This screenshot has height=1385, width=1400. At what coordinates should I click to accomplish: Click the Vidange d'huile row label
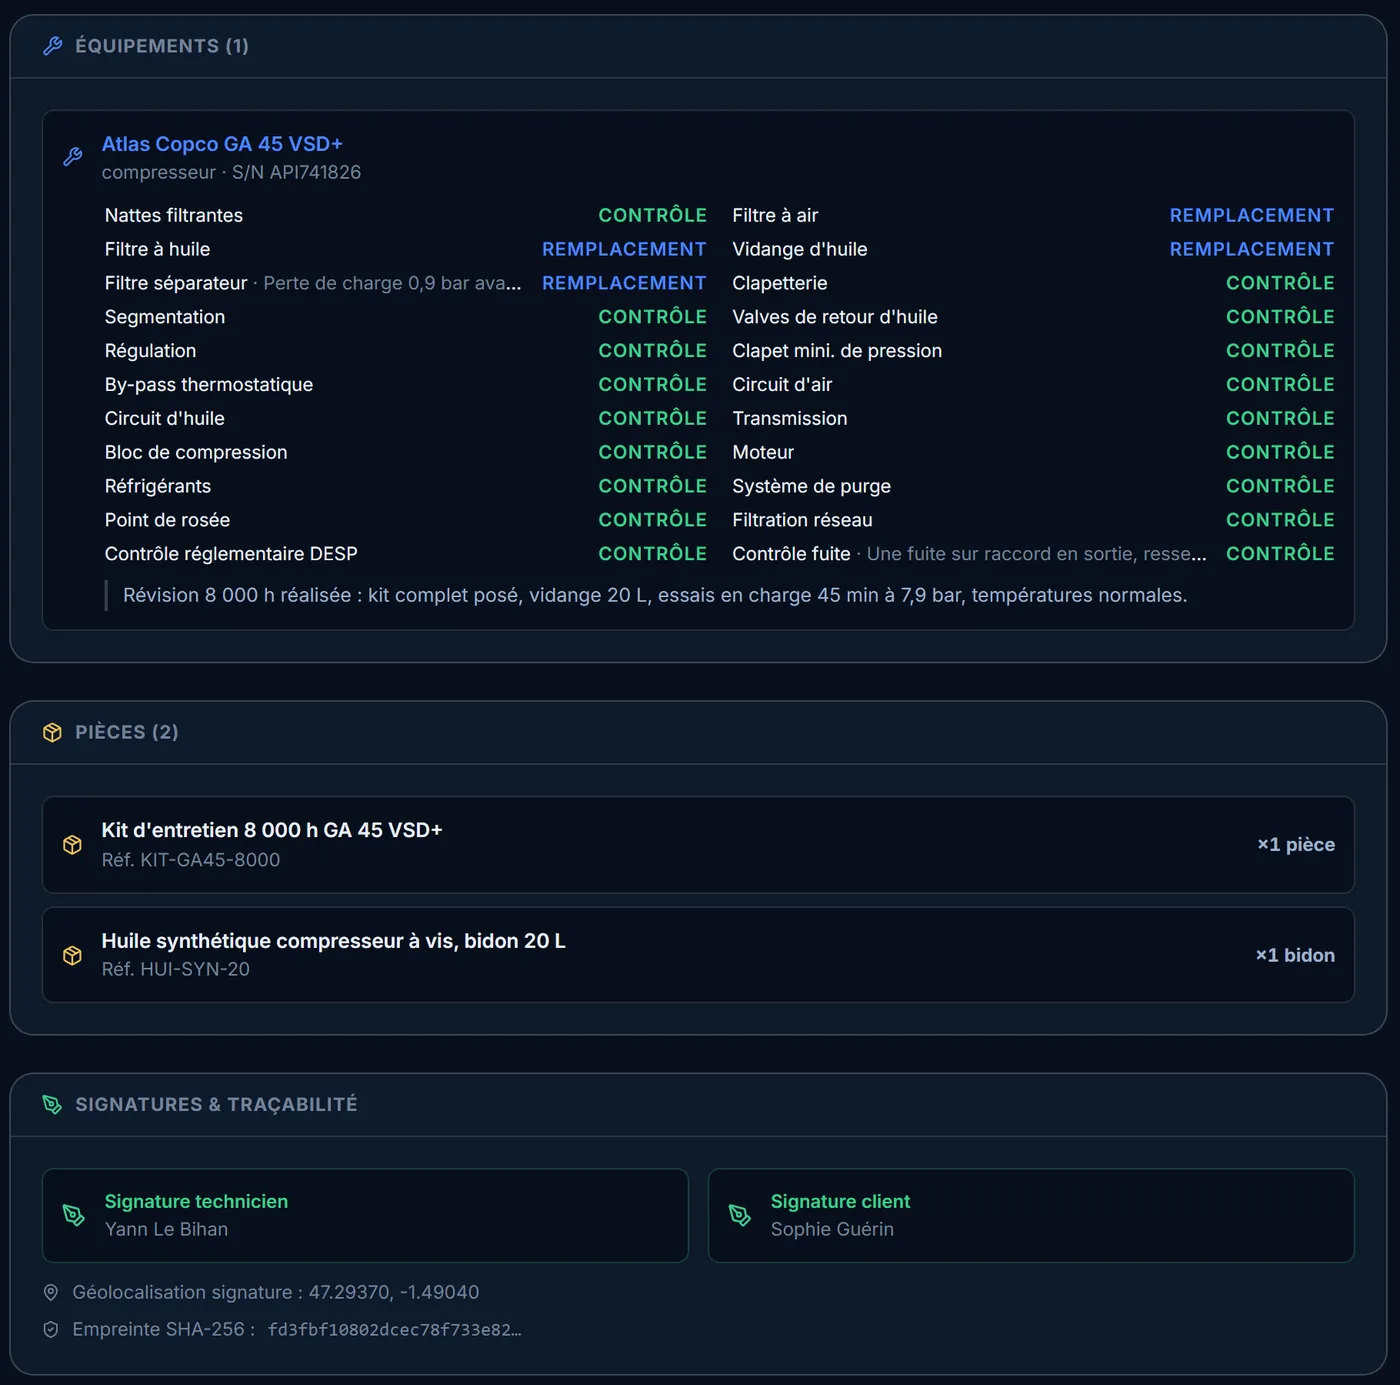click(800, 249)
